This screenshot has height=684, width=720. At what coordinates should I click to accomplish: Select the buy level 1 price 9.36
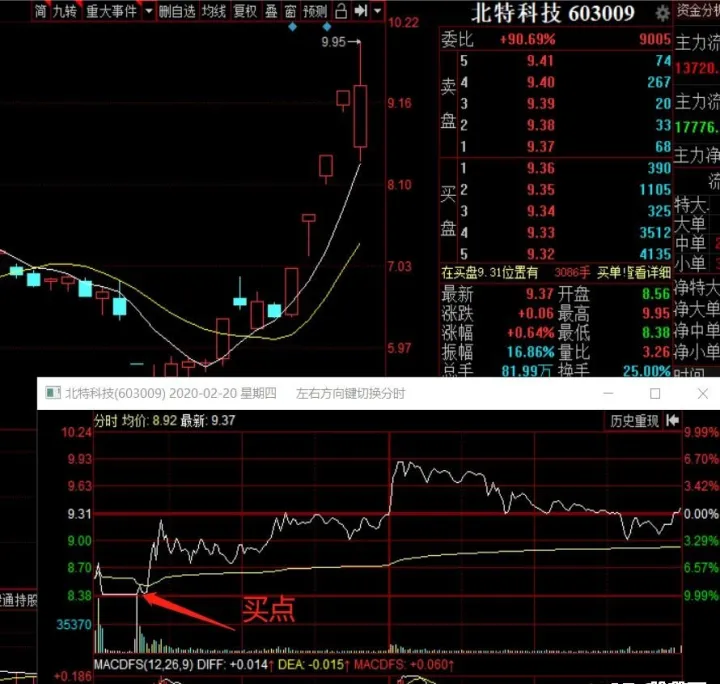(540, 168)
